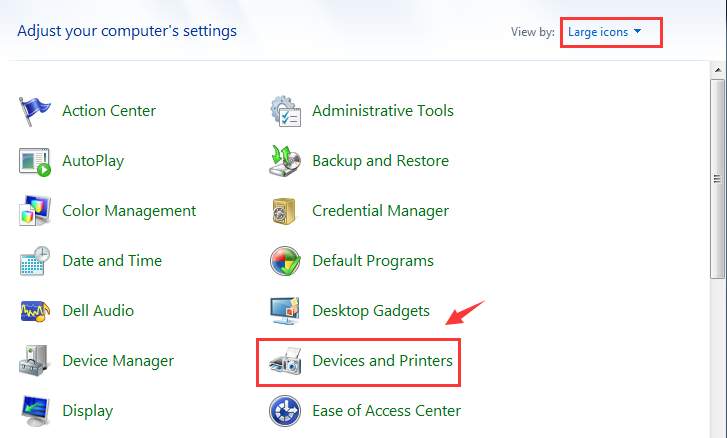Screen dimensions: 727x438
Task: Click the Credential Manager text link
Action: 380,211
